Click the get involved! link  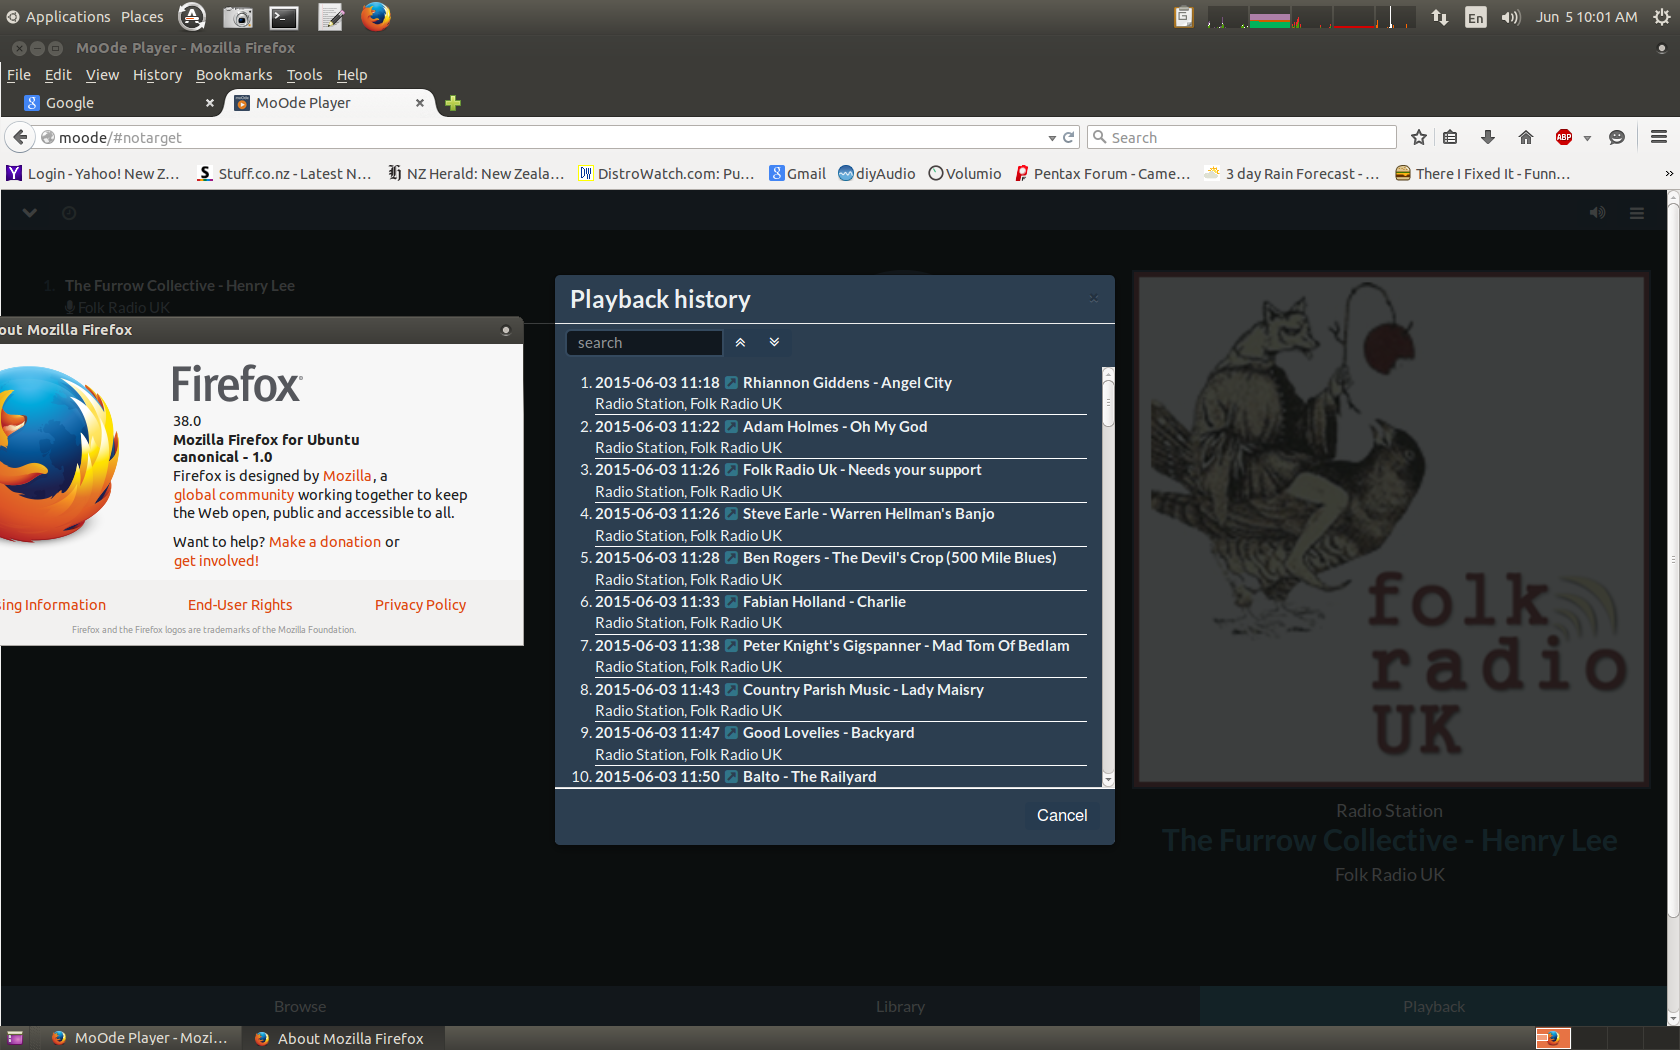coord(216,561)
